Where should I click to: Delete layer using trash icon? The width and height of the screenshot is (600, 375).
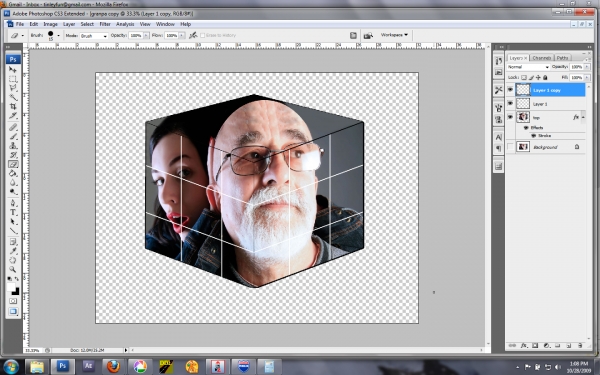tap(580, 346)
